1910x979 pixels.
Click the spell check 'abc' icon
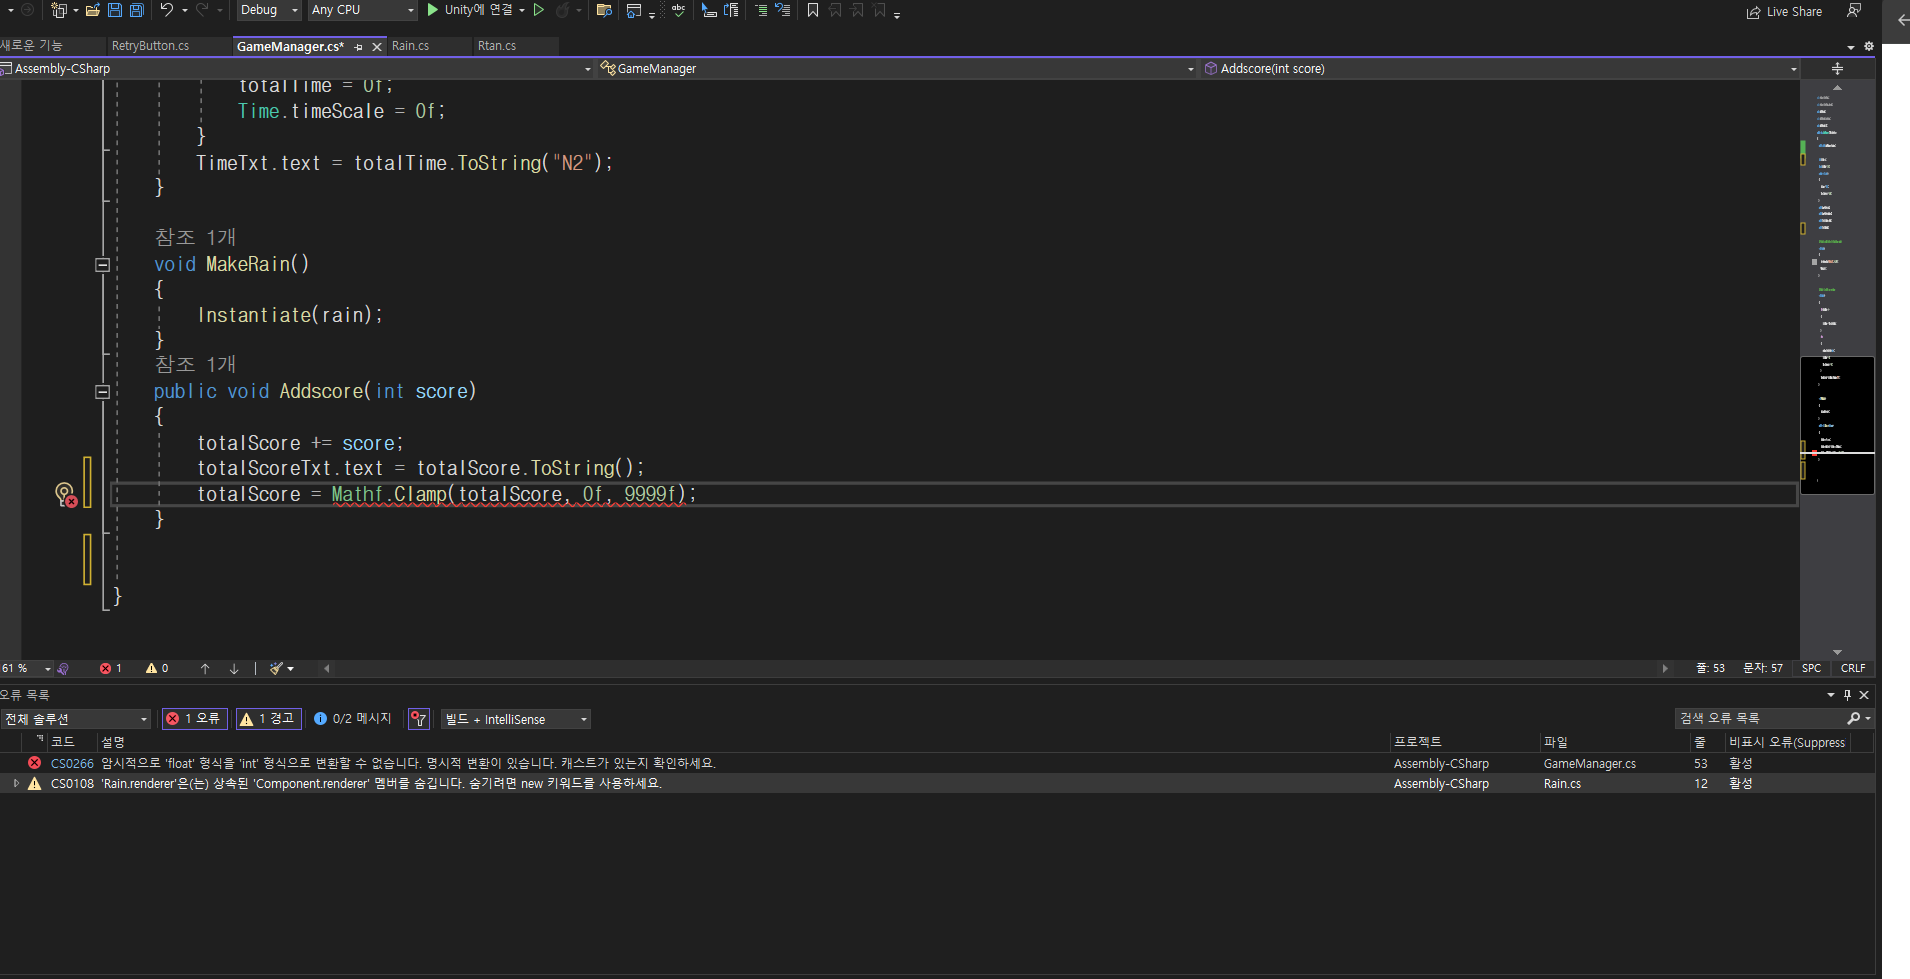tap(678, 10)
